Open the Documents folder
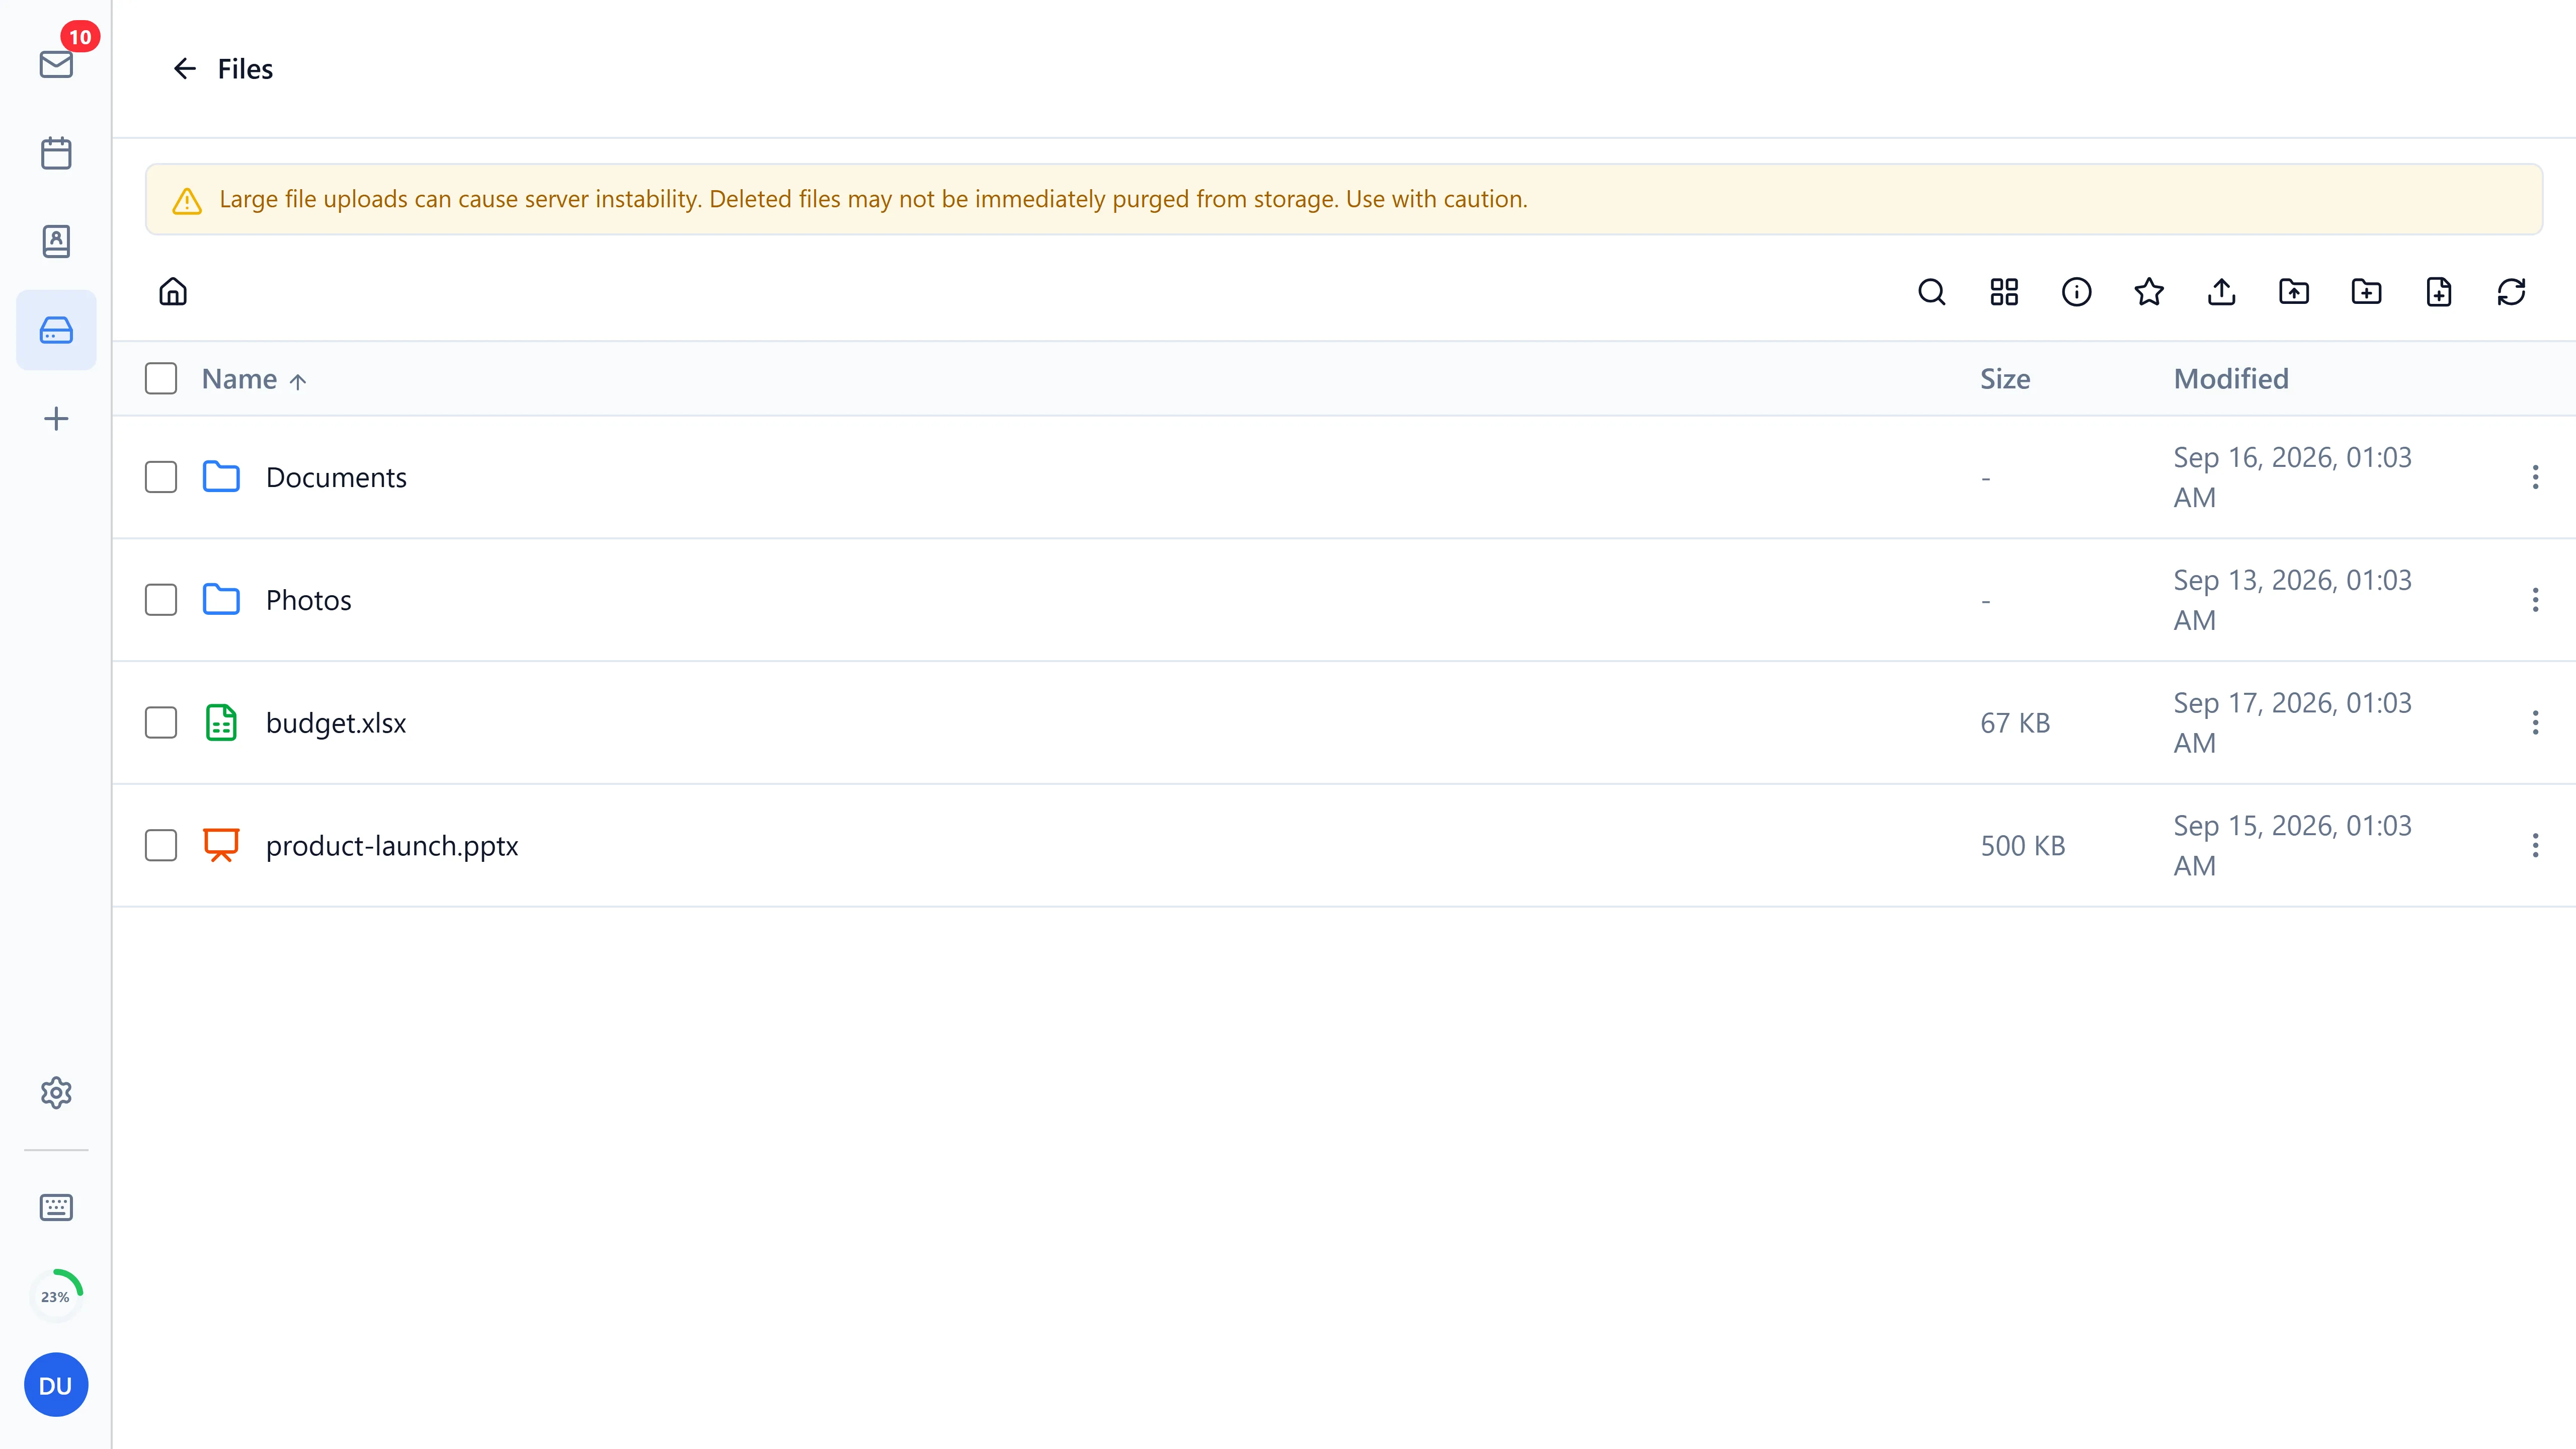Viewport: 2576px width, 1449px height. pyautogui.click(x=336, y=477)
